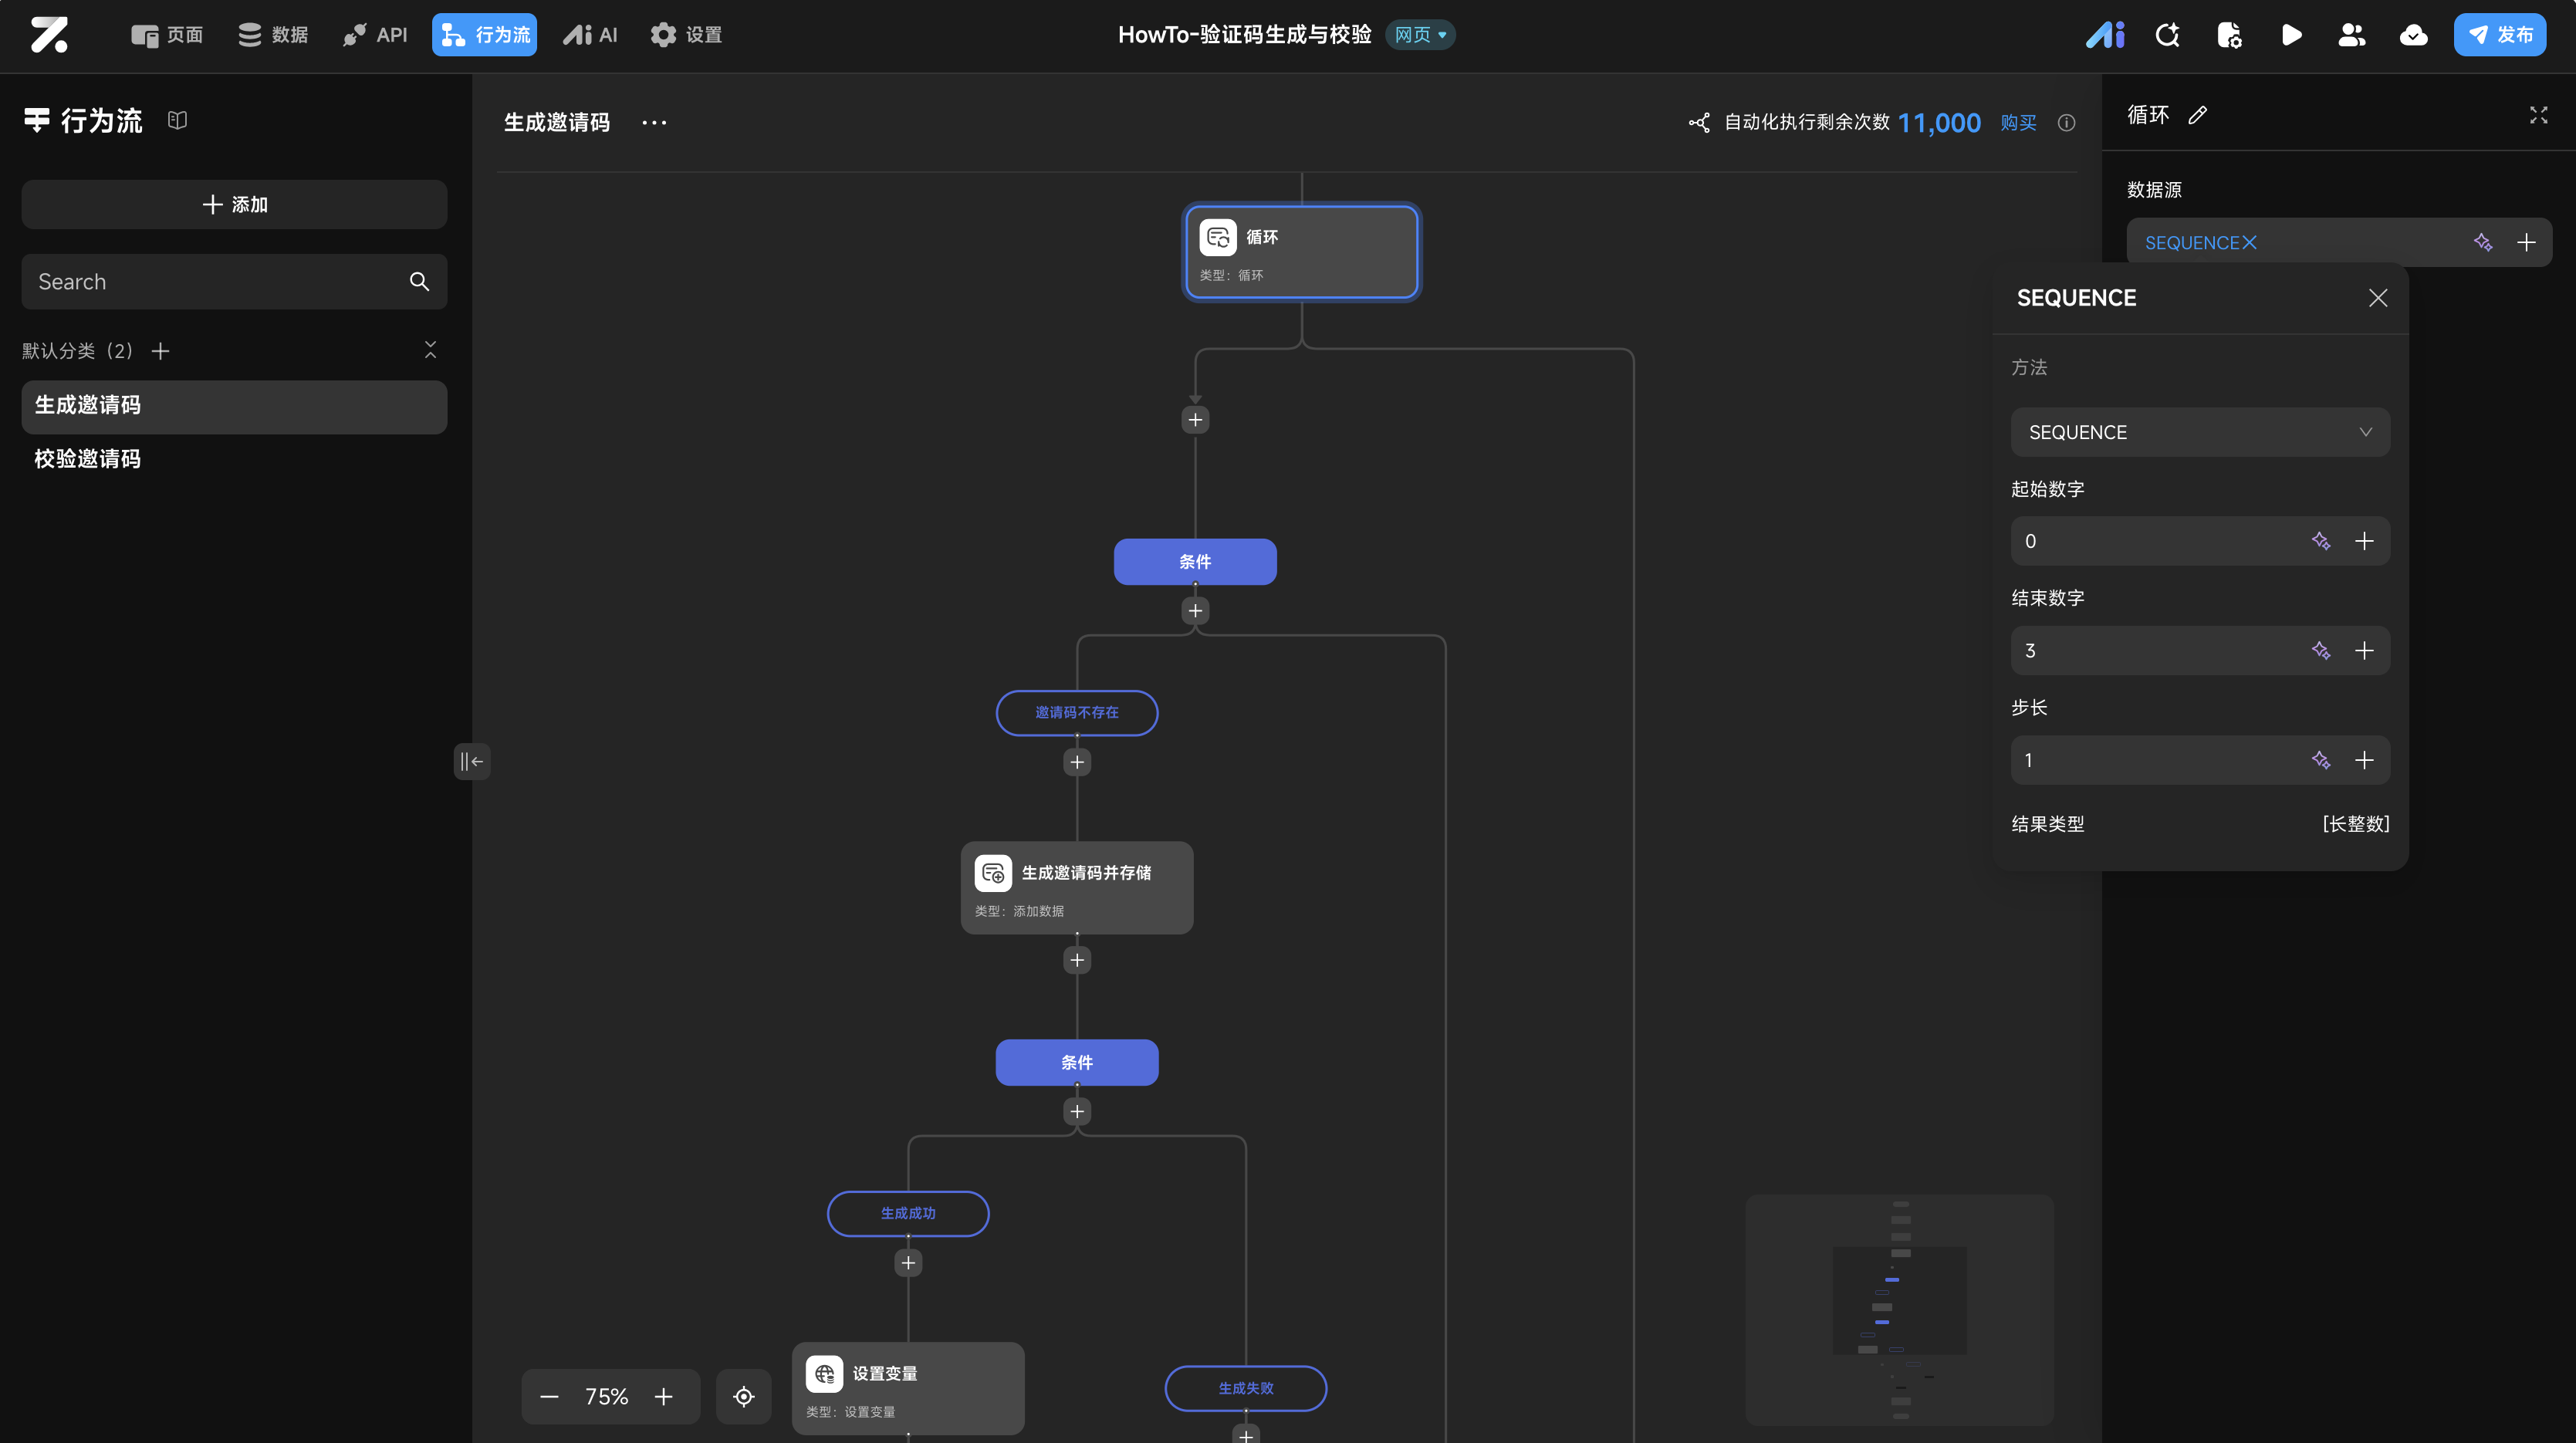Click the three-dot menu next to 生成邀请码
This screenshot has width=2576, height=1443.
coord(654,122)
